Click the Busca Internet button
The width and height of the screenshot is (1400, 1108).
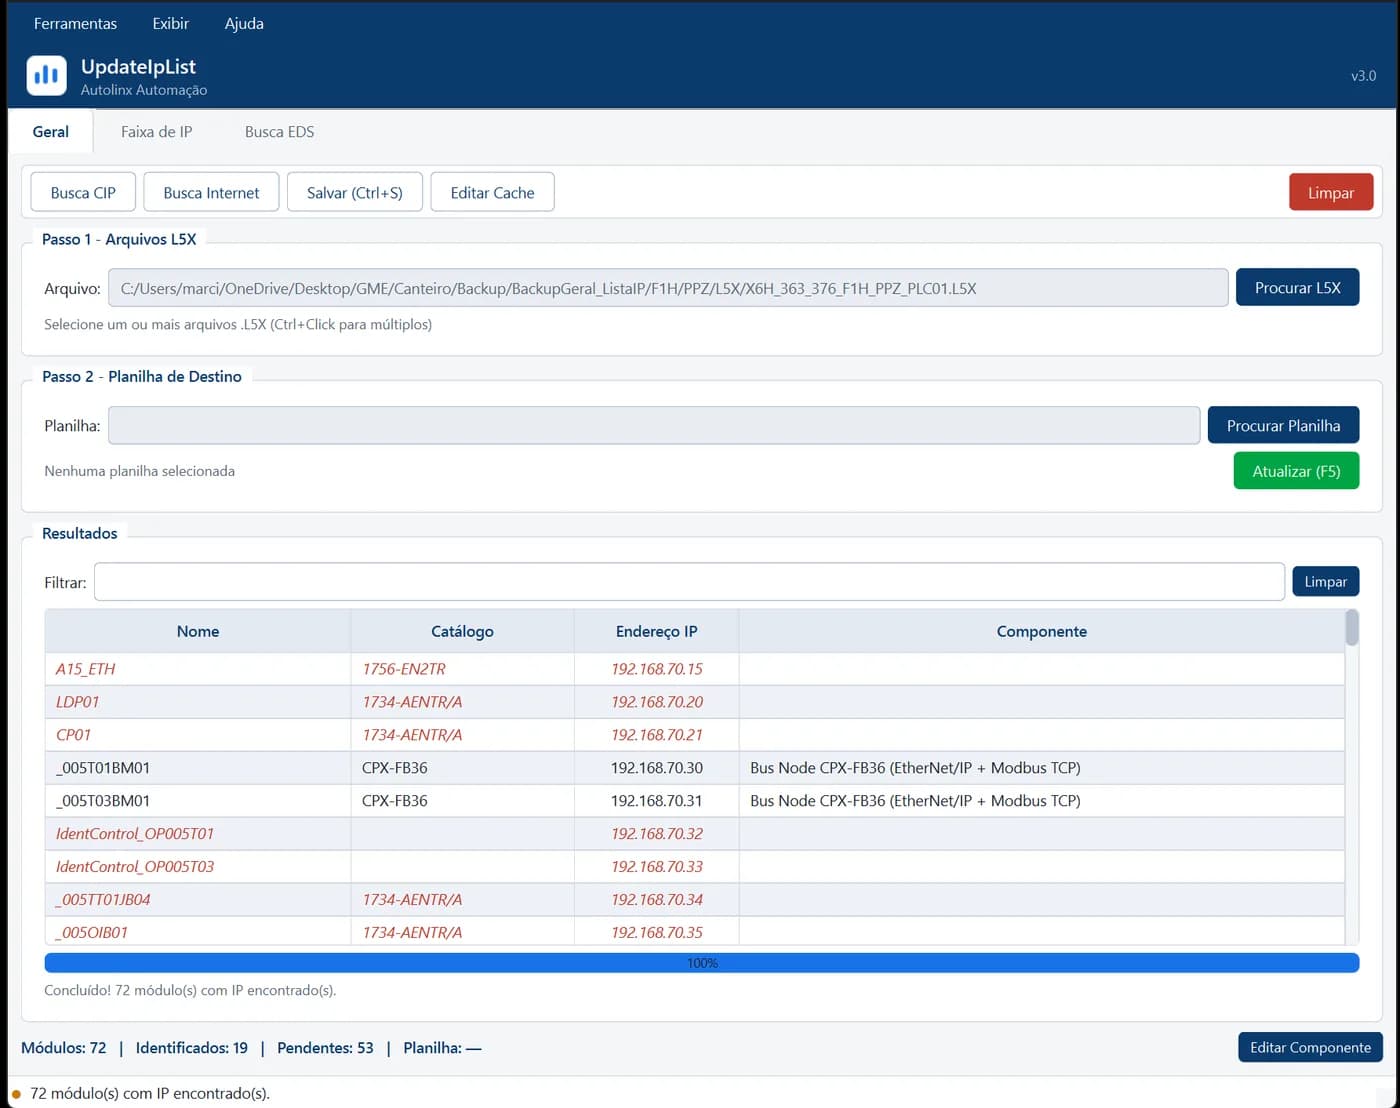[211, 192]
